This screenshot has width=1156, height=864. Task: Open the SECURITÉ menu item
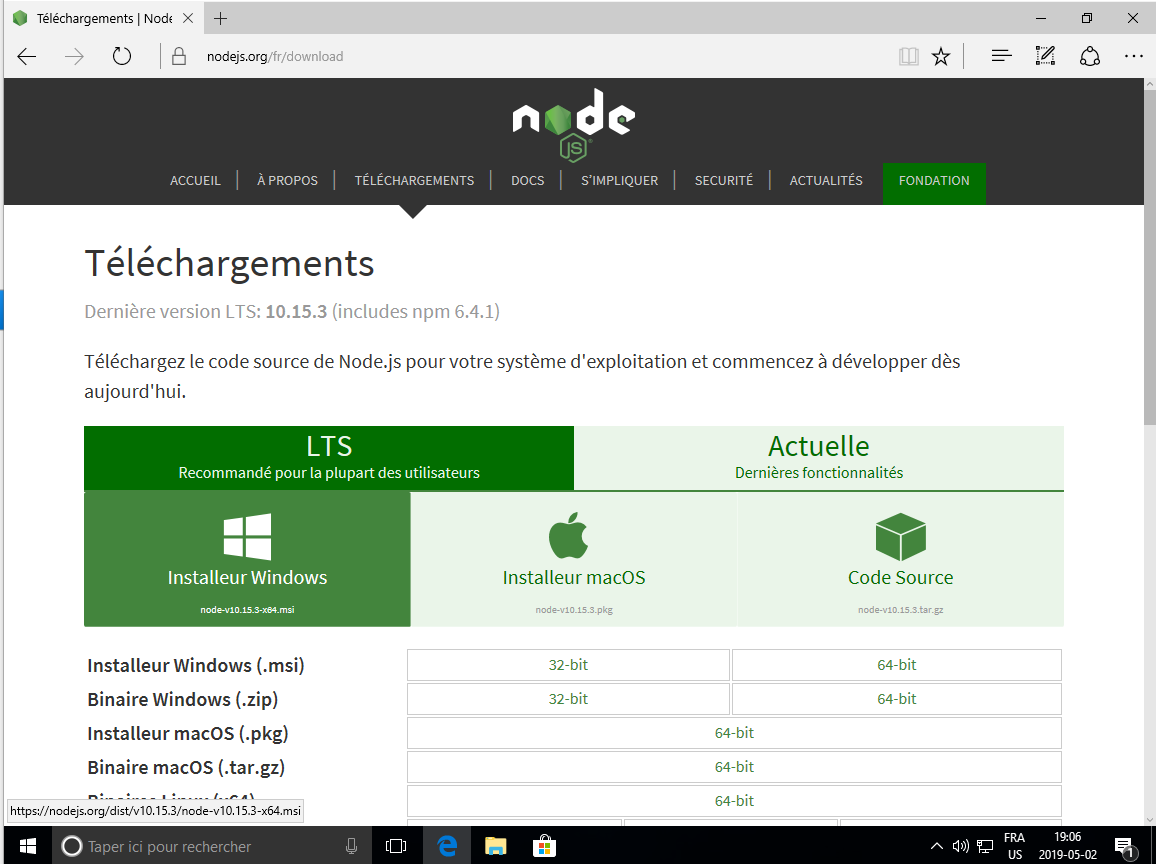[723, 181]
